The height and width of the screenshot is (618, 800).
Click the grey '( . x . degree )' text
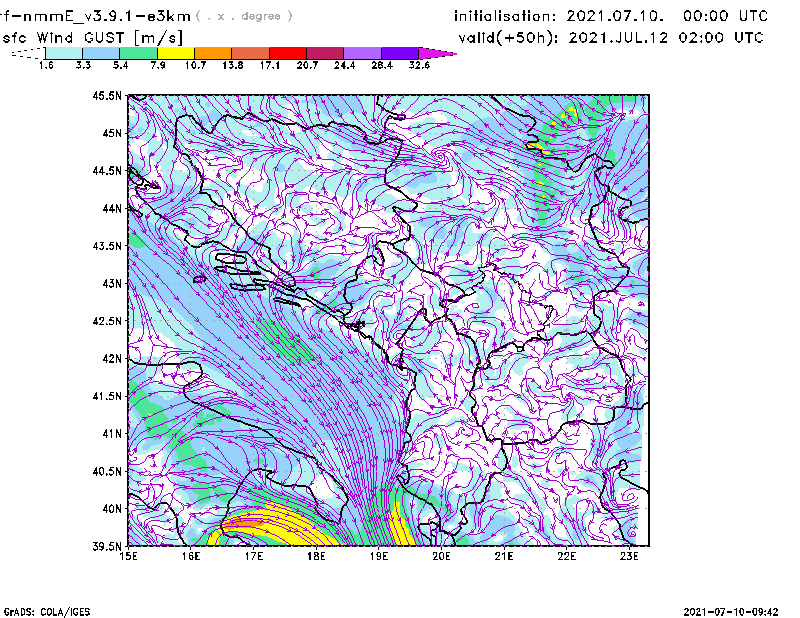[x=244, y=16]
